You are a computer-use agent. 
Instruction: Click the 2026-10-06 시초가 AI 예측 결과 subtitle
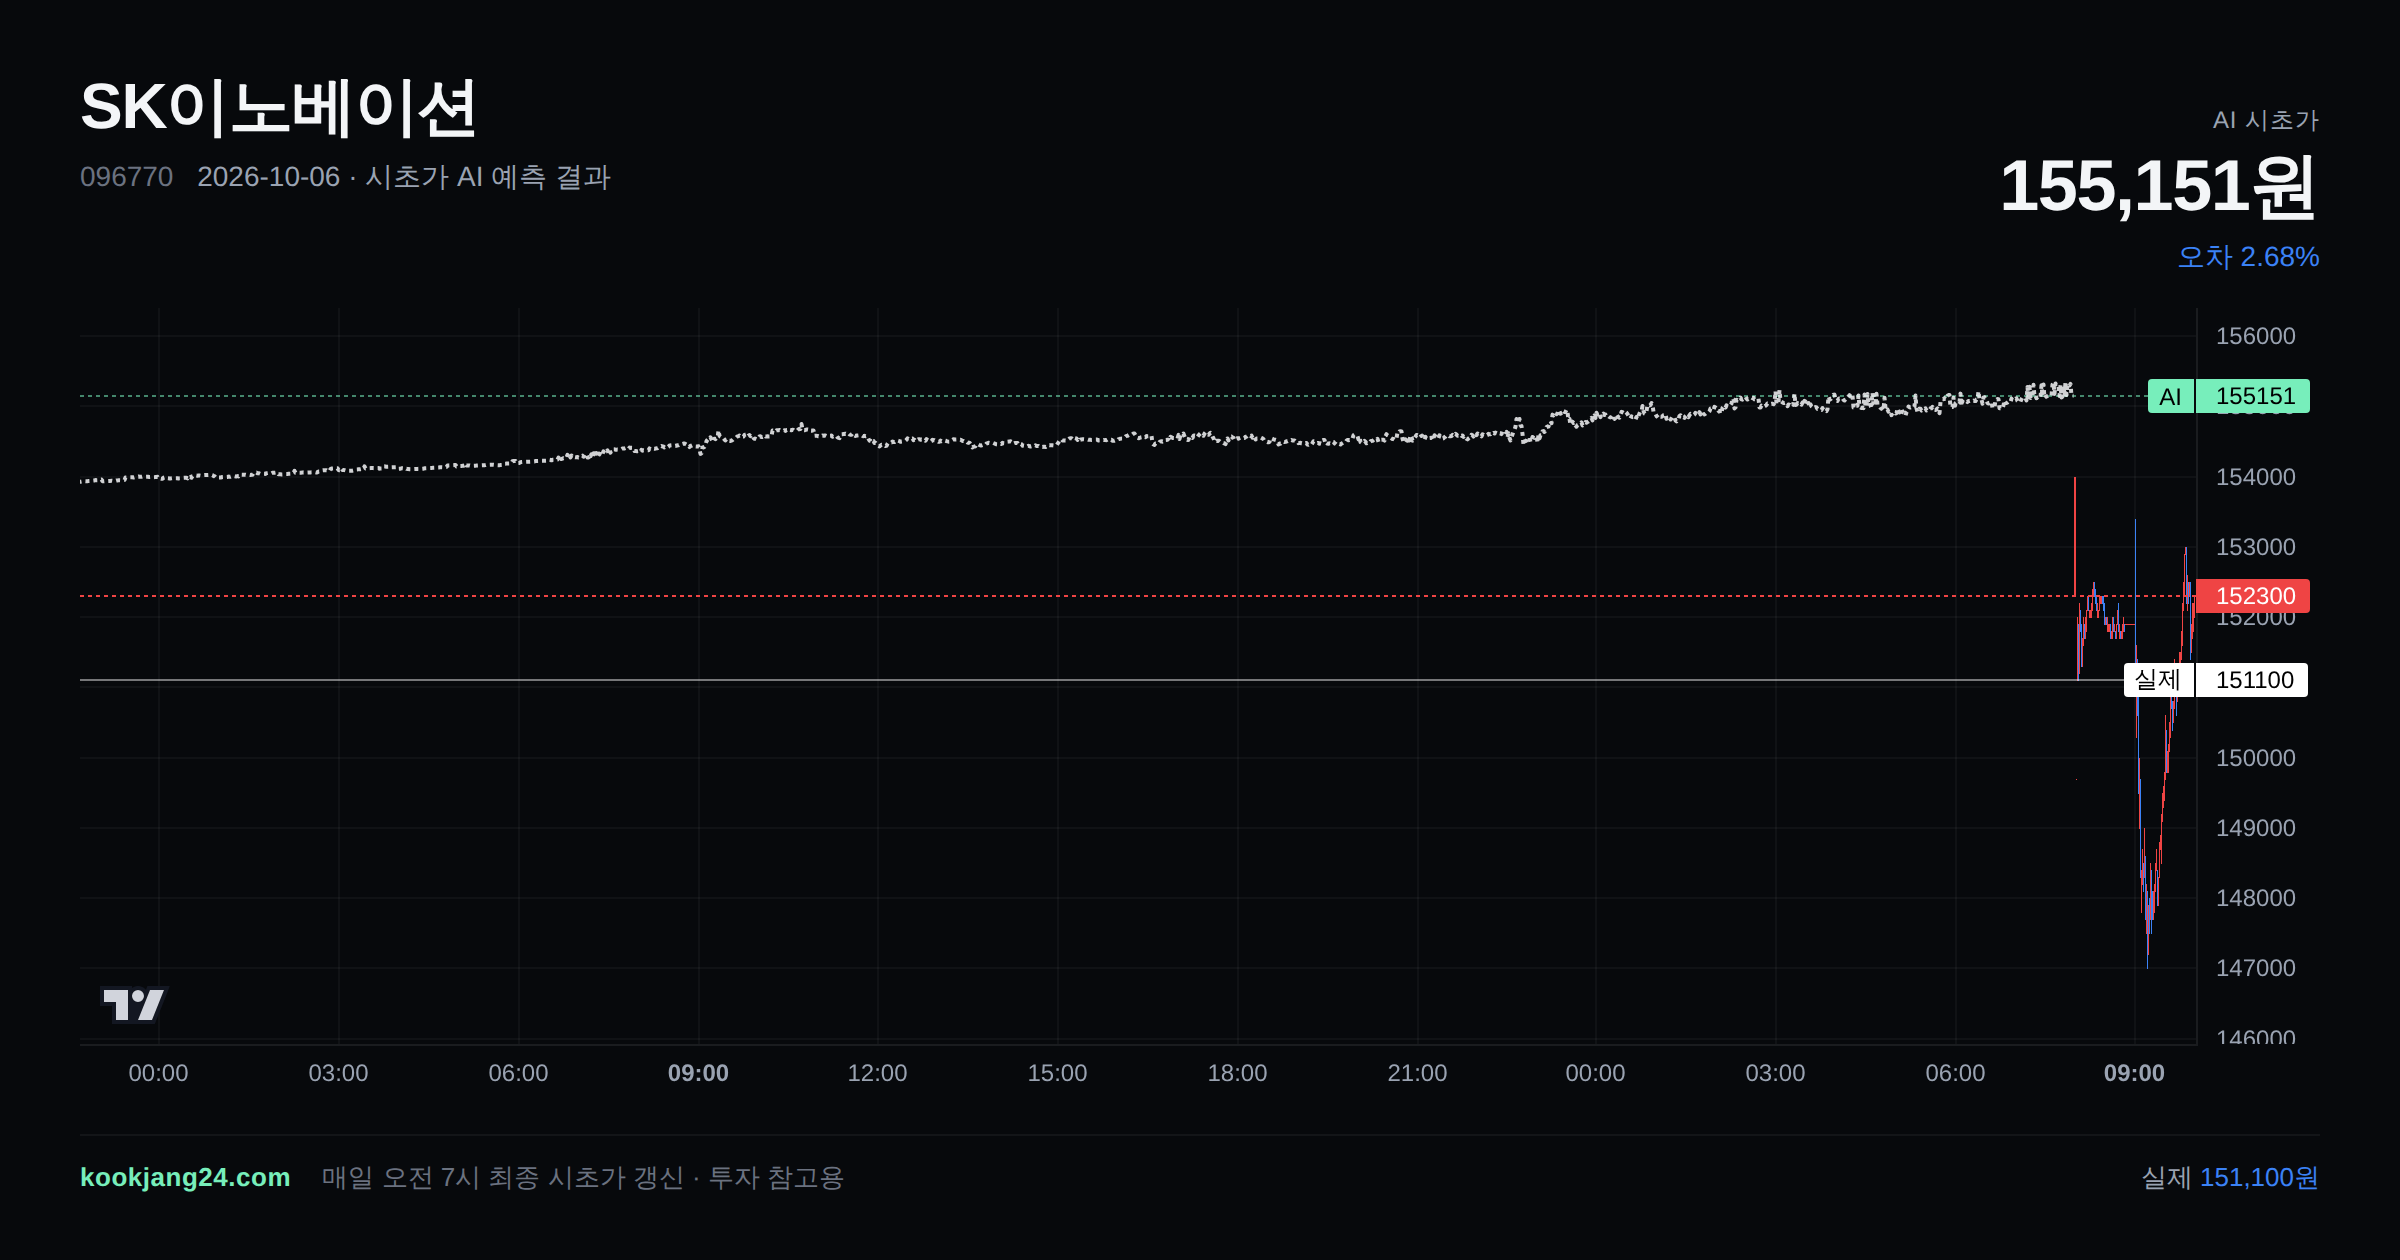pos(404,177)
